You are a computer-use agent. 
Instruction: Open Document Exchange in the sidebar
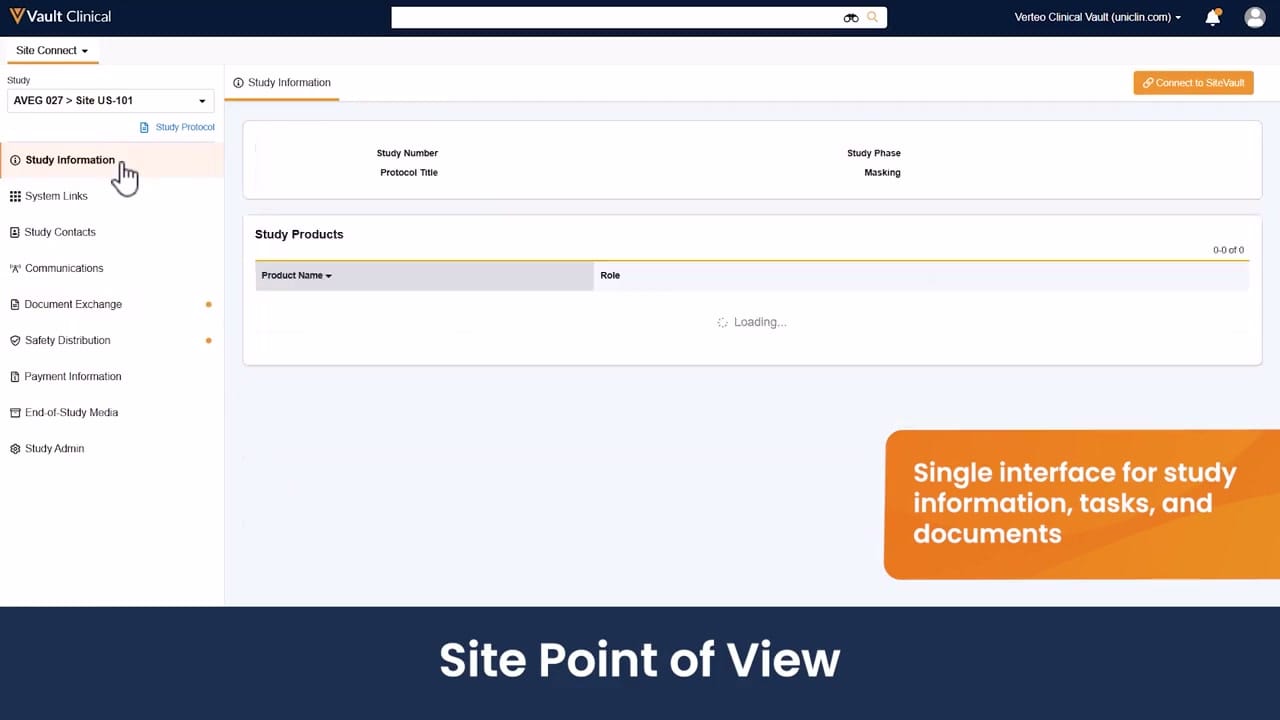click(73, 304)
